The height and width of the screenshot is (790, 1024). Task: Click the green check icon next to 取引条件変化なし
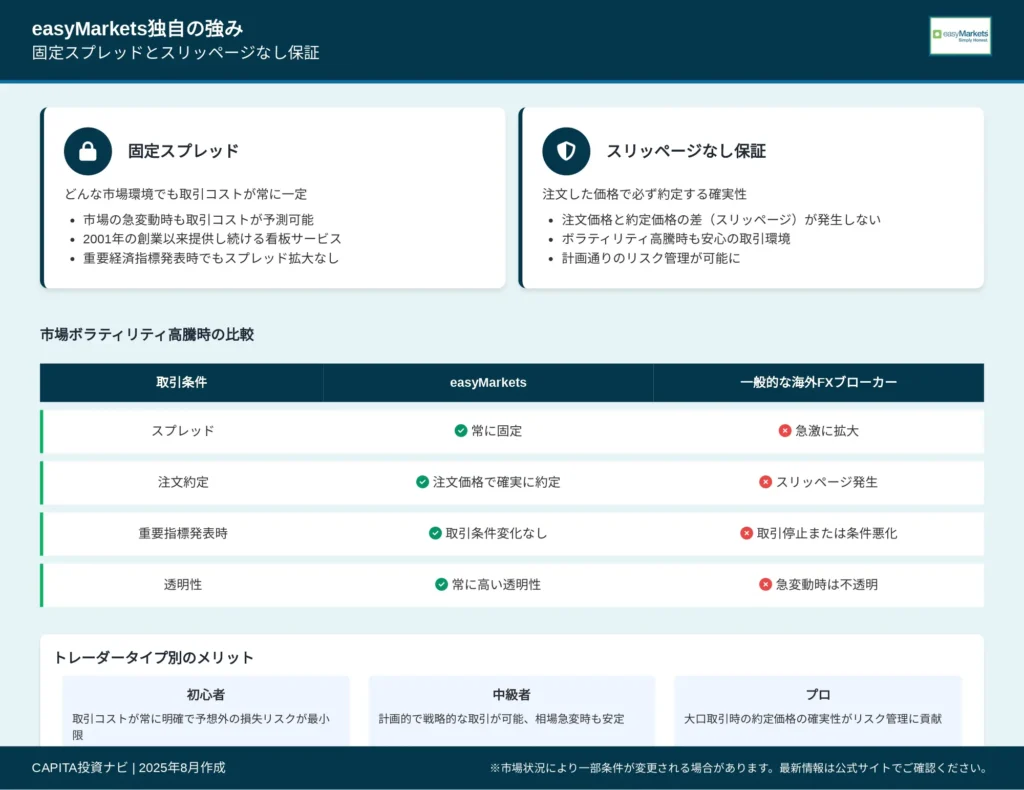pyautogui.click(x=436, y=533)
